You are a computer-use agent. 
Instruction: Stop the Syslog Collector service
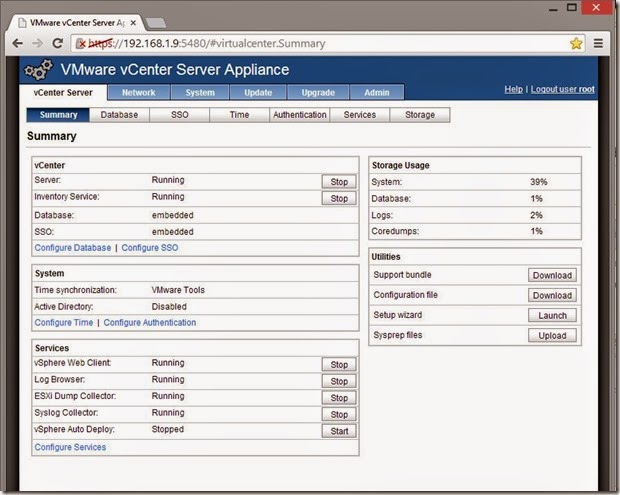339,414
